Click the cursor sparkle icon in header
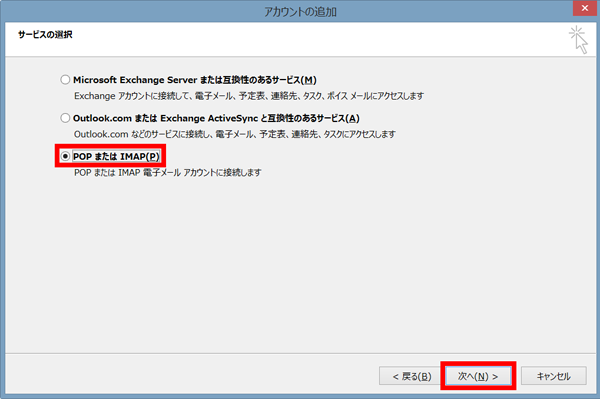The height and width of the screenshot is (399, 600). tap(578, 40)
